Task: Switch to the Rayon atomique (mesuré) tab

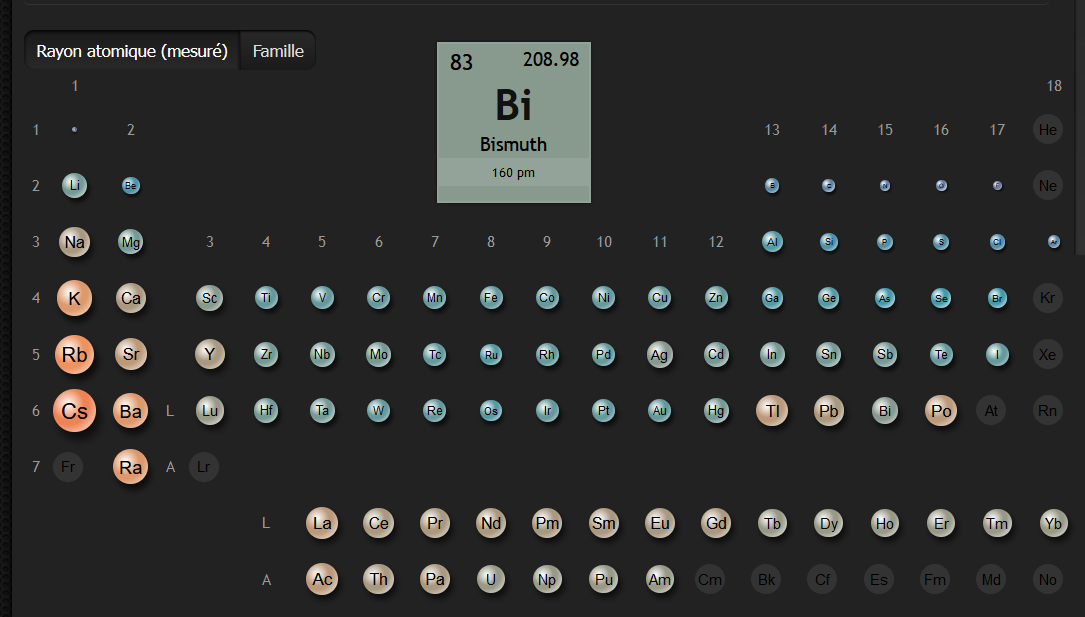Action: [133, 51]
